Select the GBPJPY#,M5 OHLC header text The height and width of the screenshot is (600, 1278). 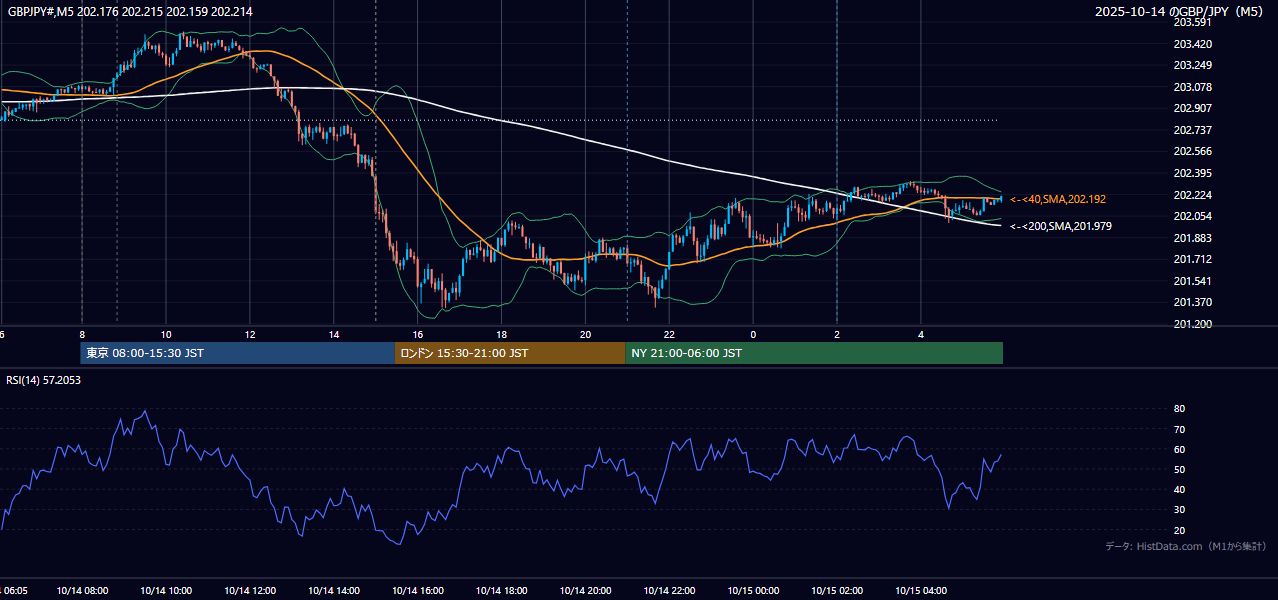click(x=130, y=11)
